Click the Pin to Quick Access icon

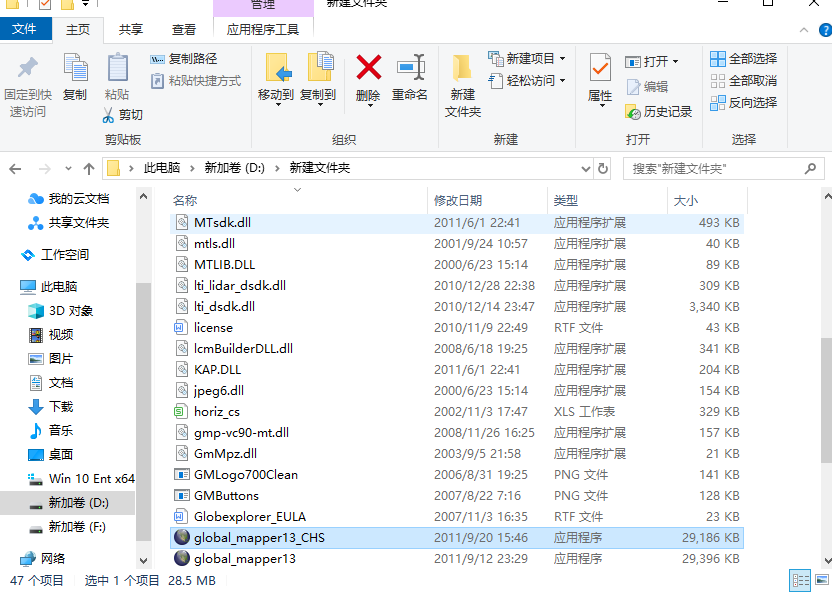28,69
